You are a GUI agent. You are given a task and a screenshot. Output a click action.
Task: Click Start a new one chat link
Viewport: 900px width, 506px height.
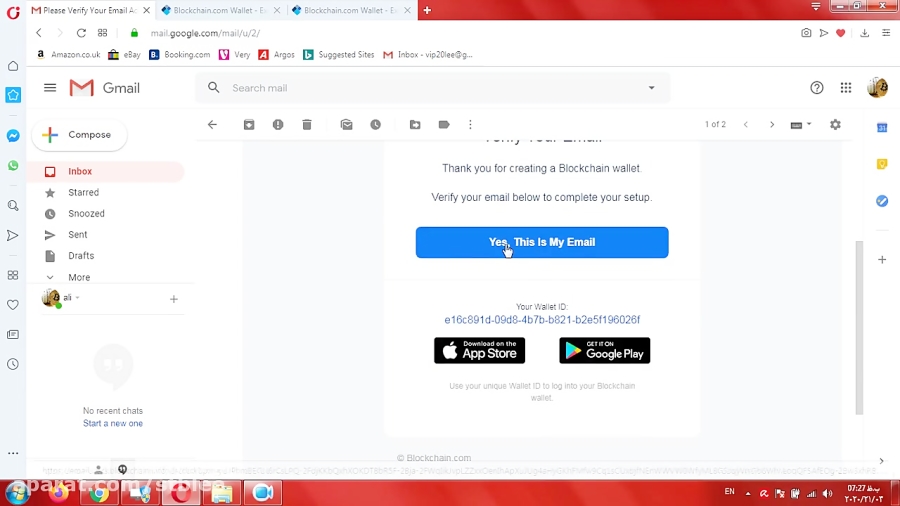click(x=112, y=423)
